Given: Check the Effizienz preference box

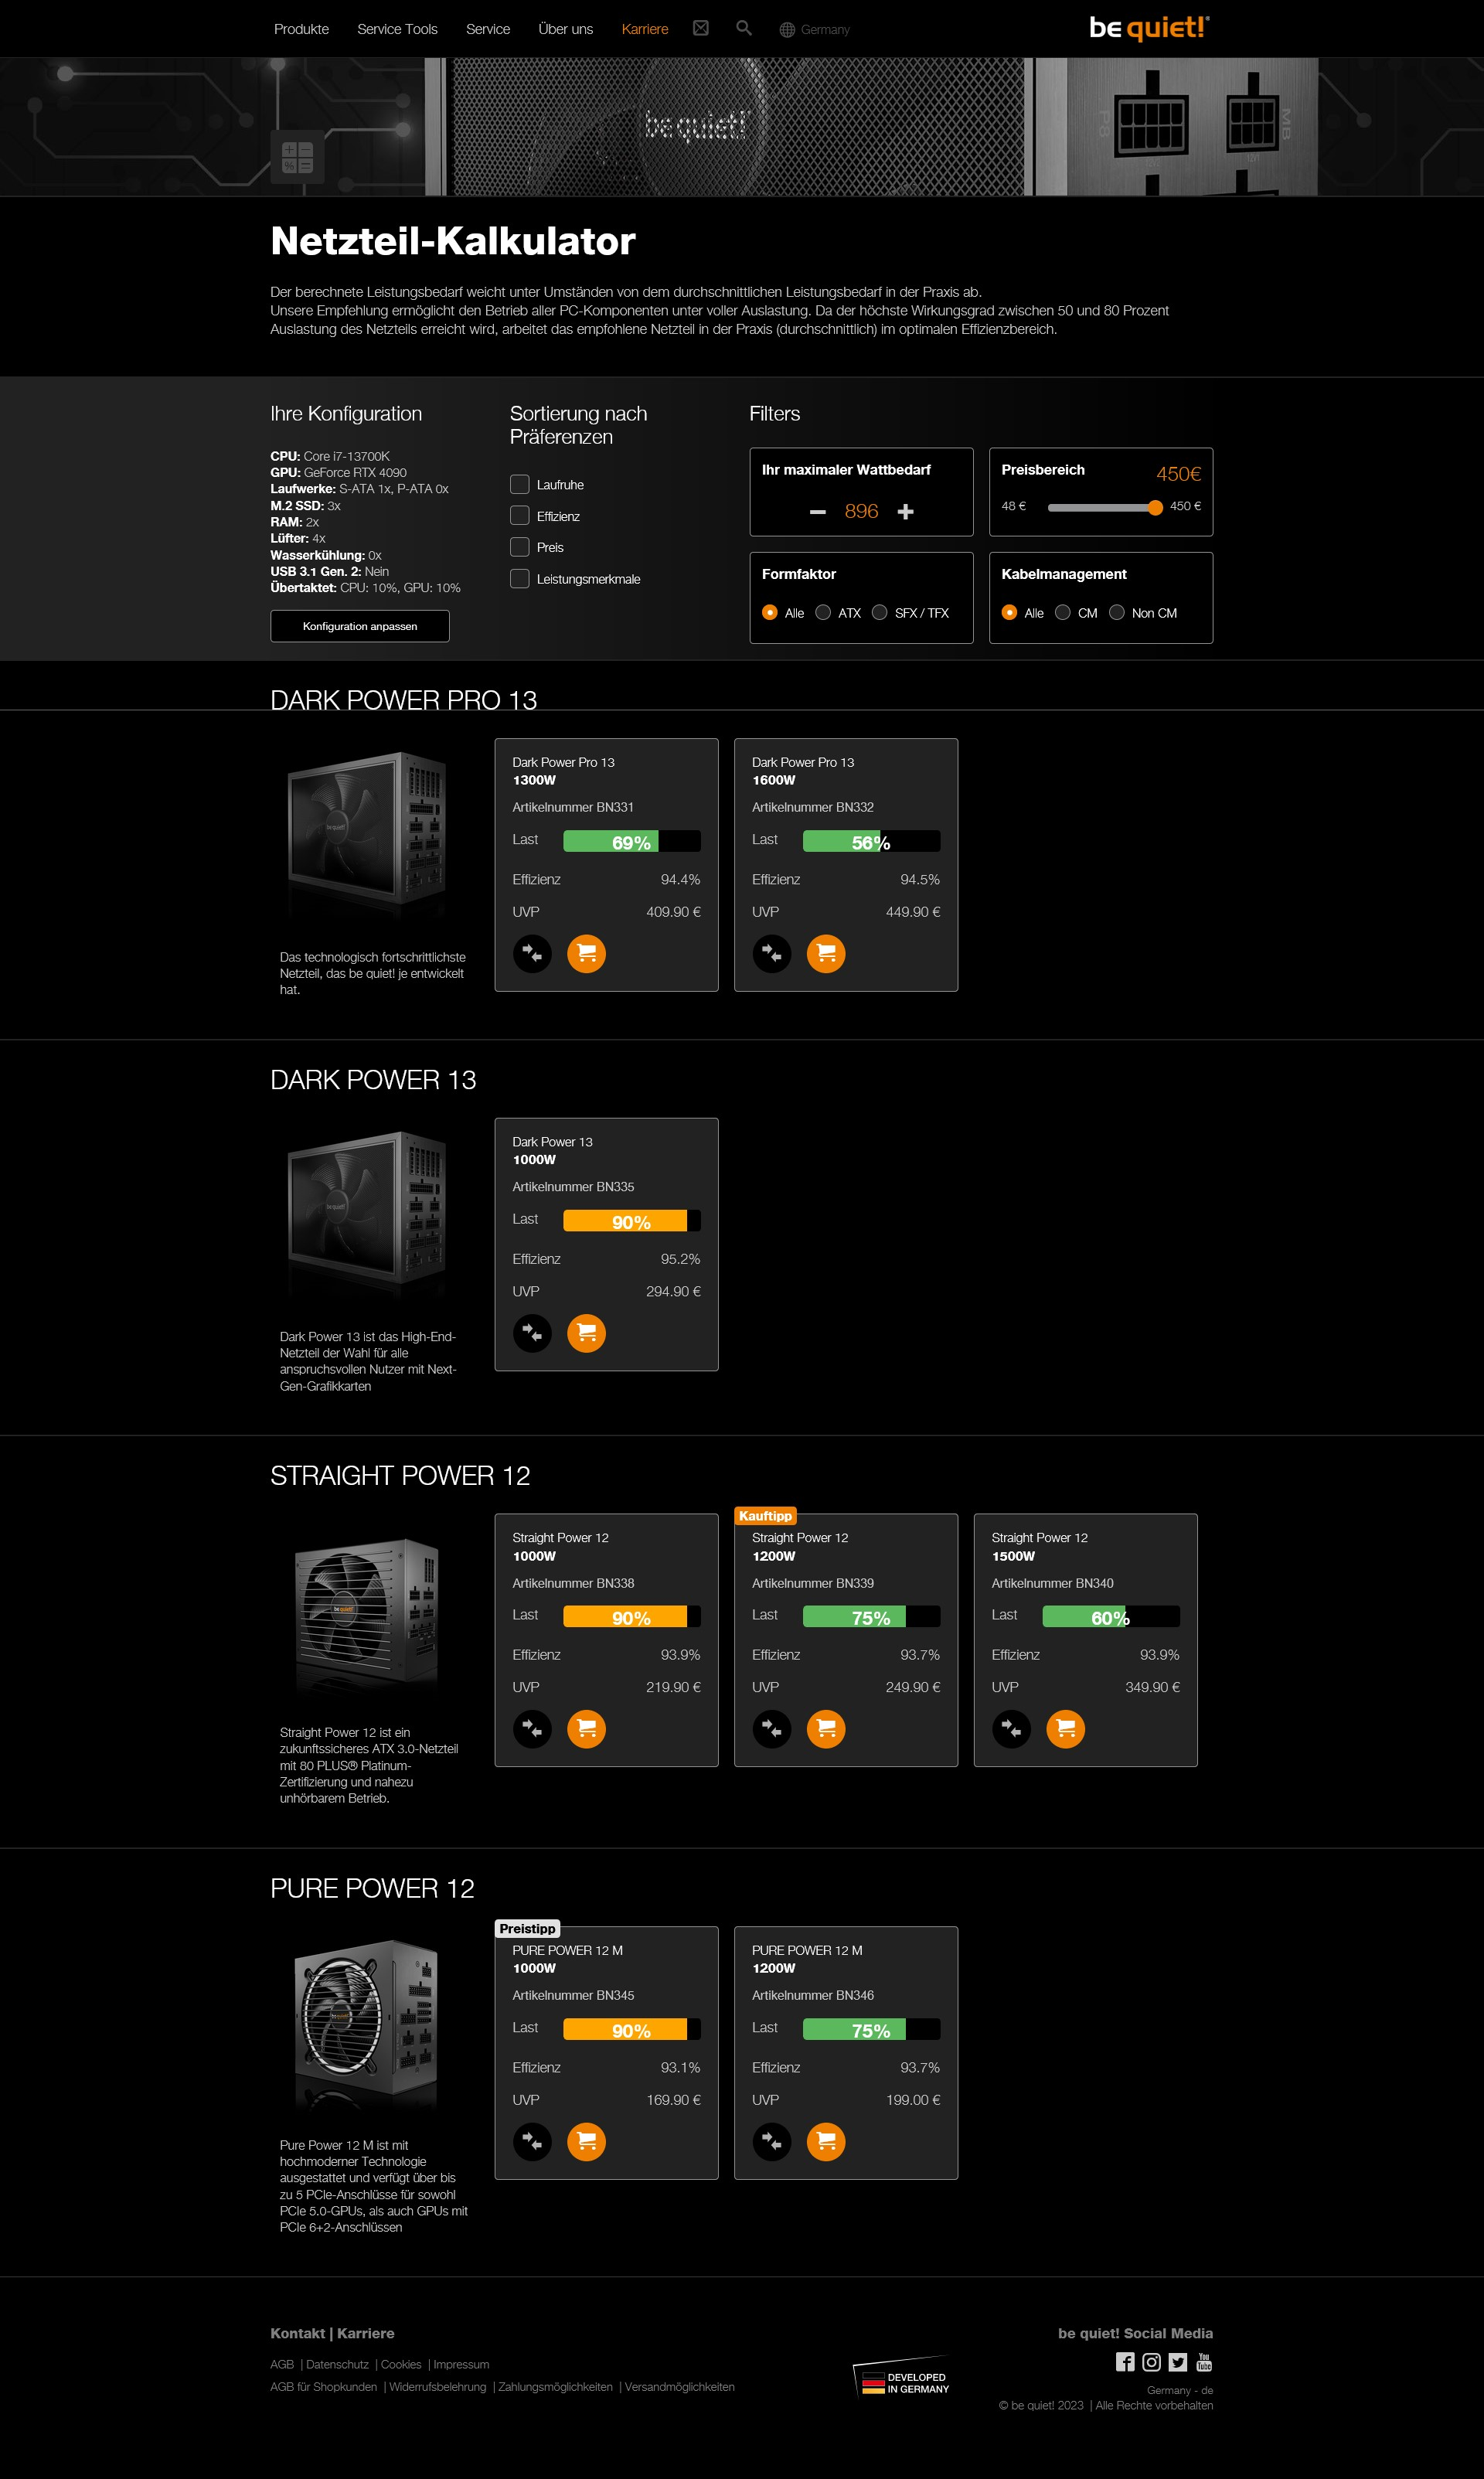Looking at the screenshot, I should pos(520,516).
